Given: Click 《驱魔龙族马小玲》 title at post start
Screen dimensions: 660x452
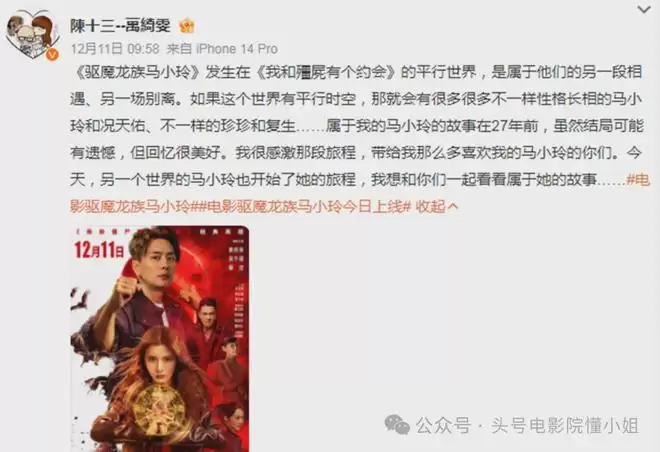Looking at the screenshot, I should [137, 72].
